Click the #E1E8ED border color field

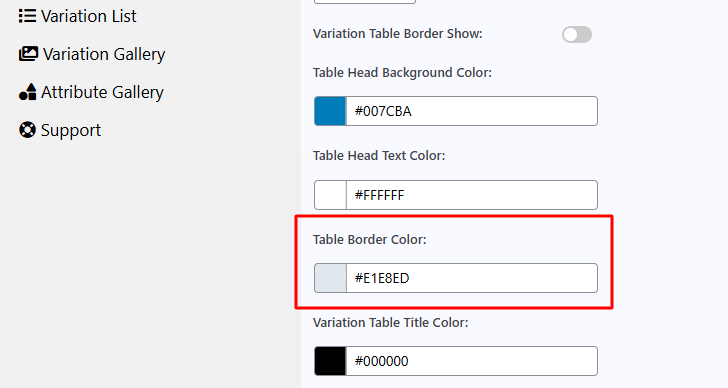click(472, 278)
